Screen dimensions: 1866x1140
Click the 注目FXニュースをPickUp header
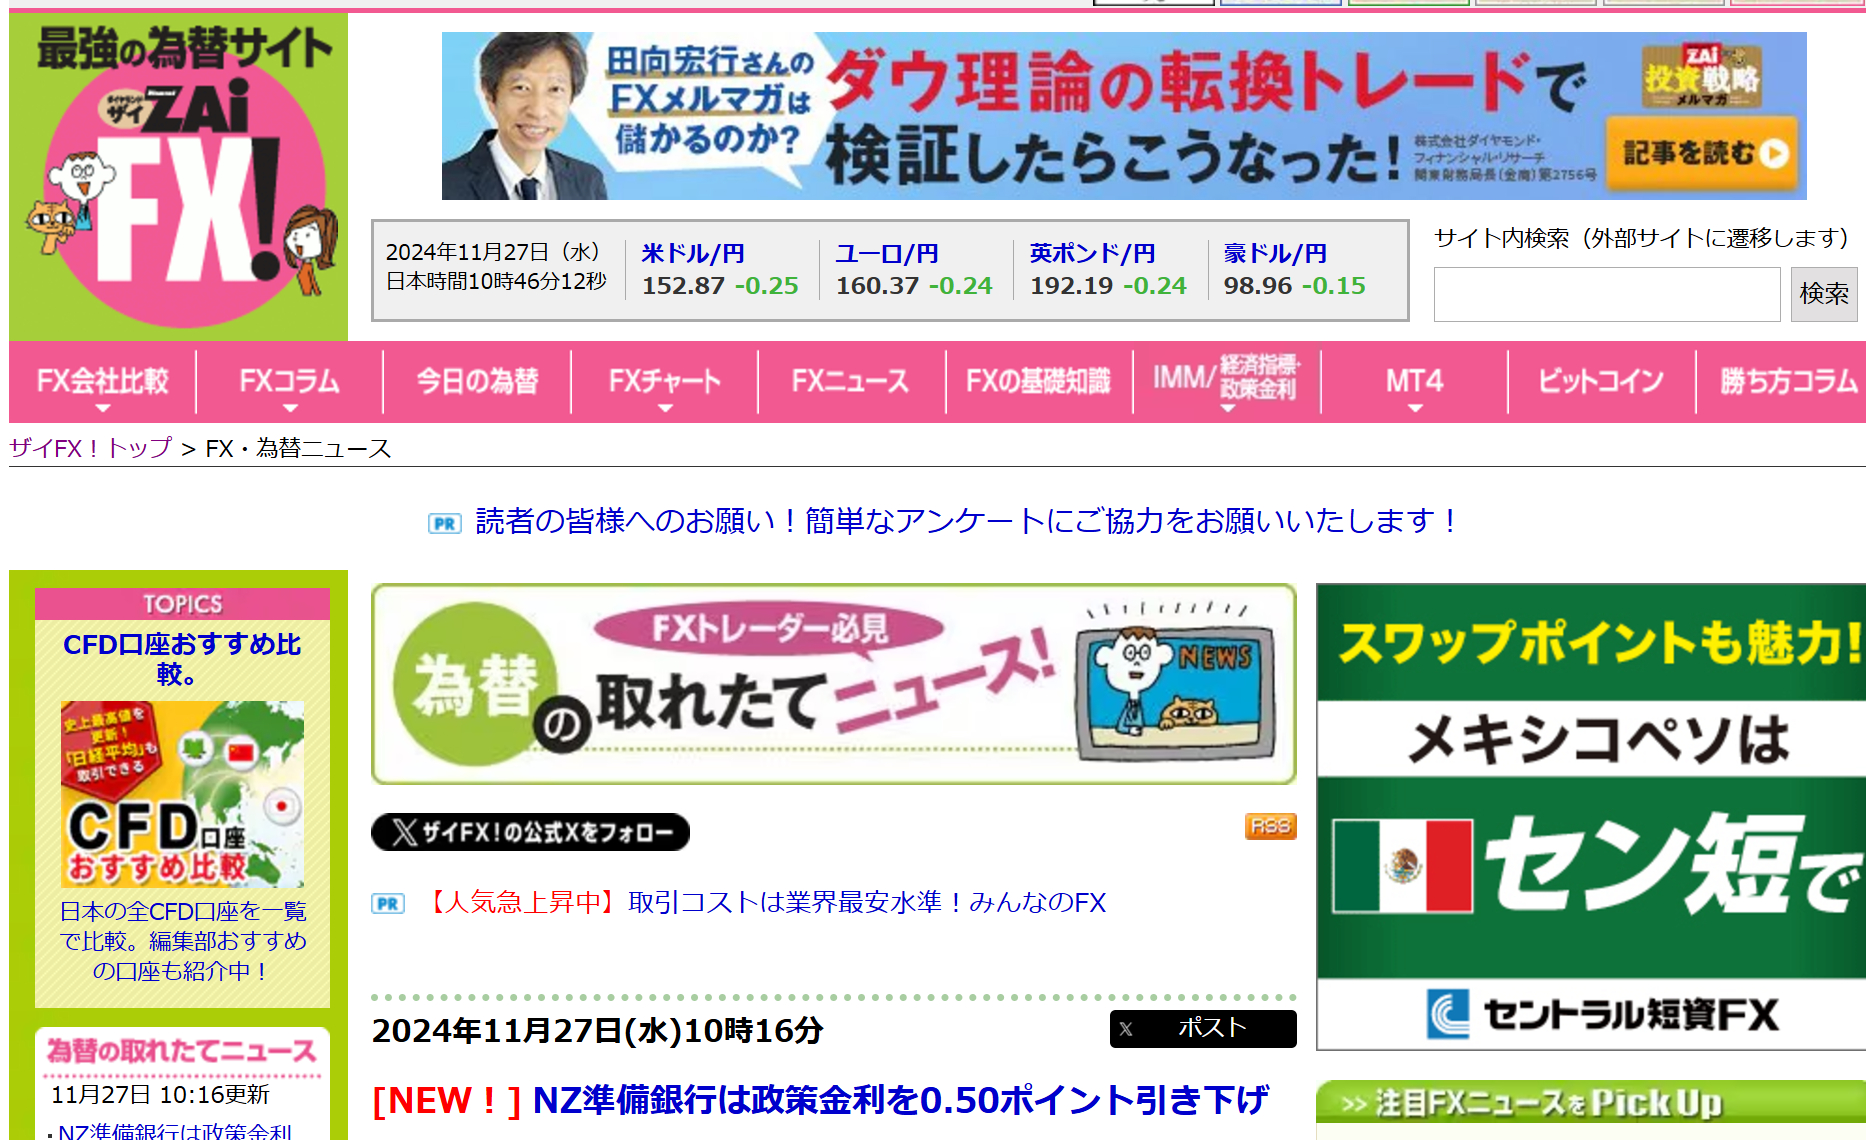[x=1591, y=1104]
